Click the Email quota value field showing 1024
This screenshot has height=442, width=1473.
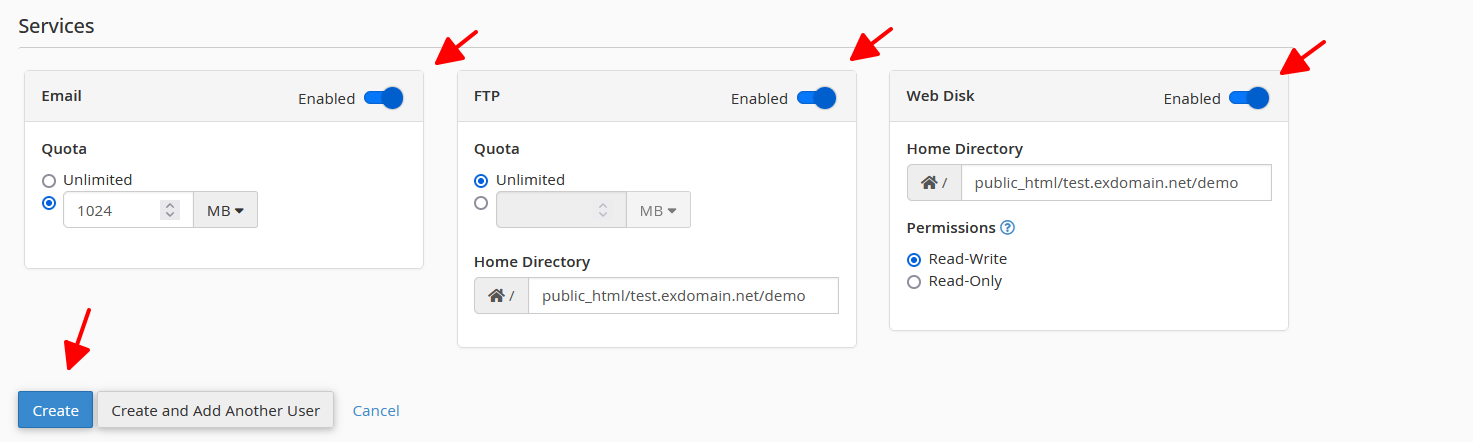pyautogui.click(x=112, y=210)
